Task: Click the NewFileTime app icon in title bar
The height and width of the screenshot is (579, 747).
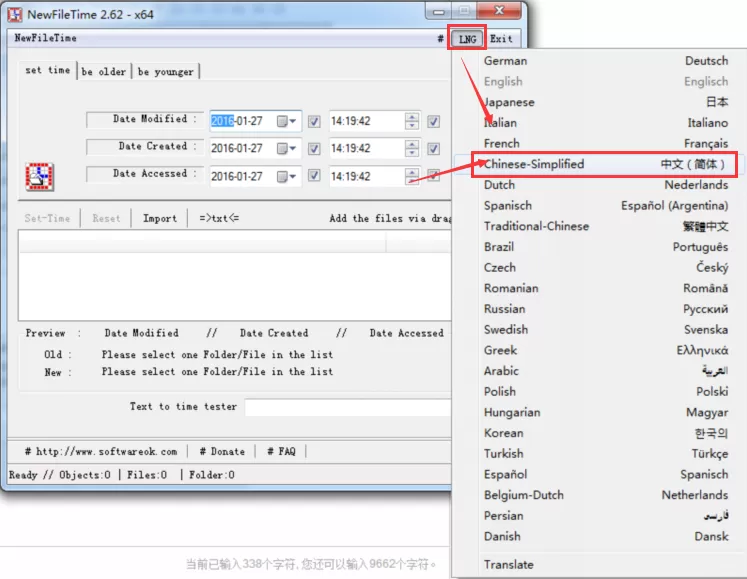Action: 14,14
